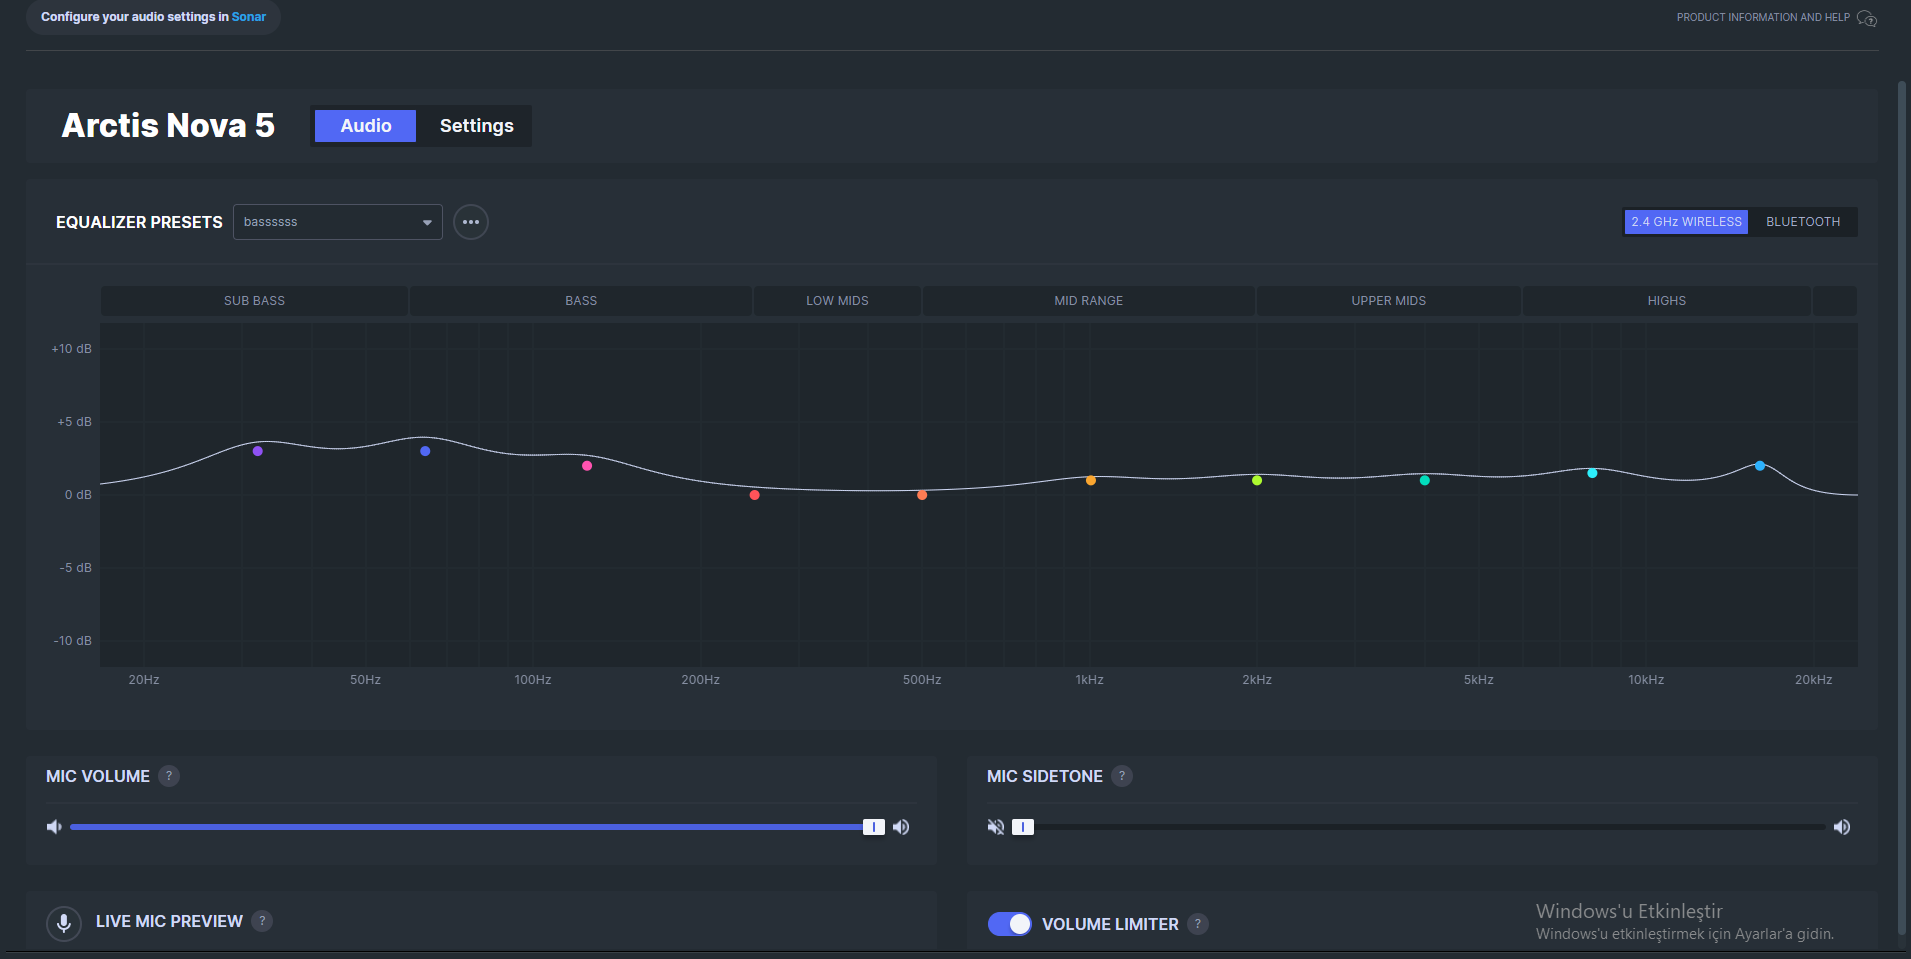The width and height of the screenshot is (1911, 959).
Task: Select the red EQ point near 250Hz
Action: pyautogui.click(x=755, y=495)
